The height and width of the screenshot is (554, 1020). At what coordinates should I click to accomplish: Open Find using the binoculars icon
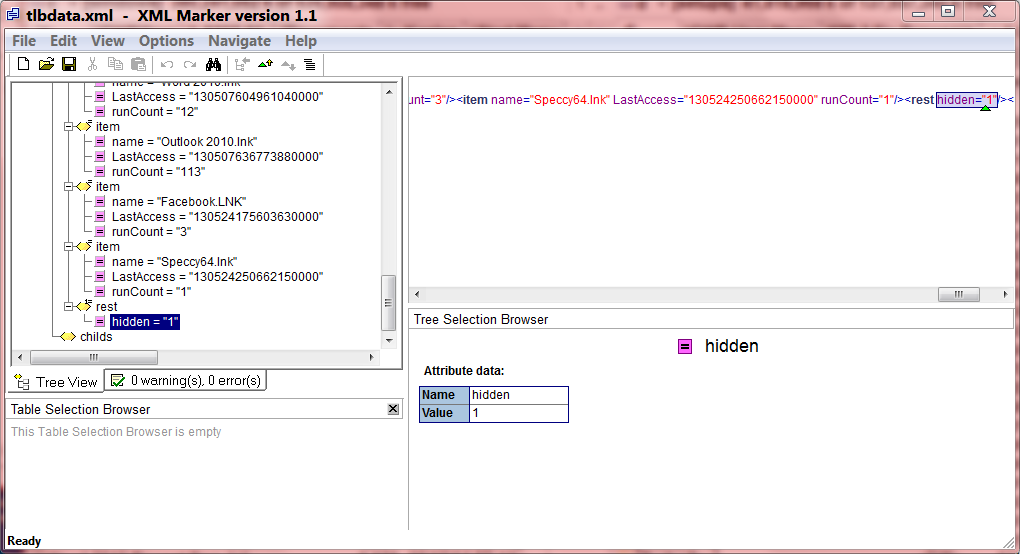pyautogui.click(x=213, y=64)
